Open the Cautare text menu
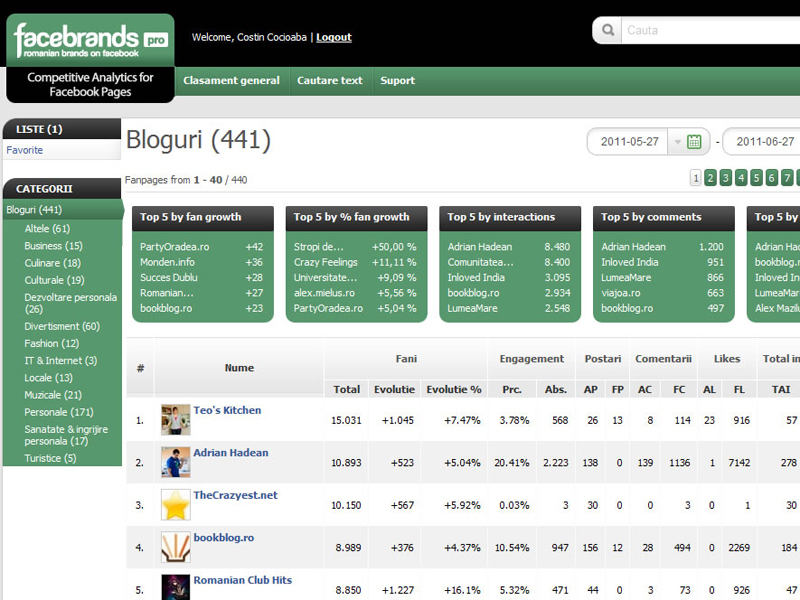Screen dimensions: 800x600 (x=330, y=81)
